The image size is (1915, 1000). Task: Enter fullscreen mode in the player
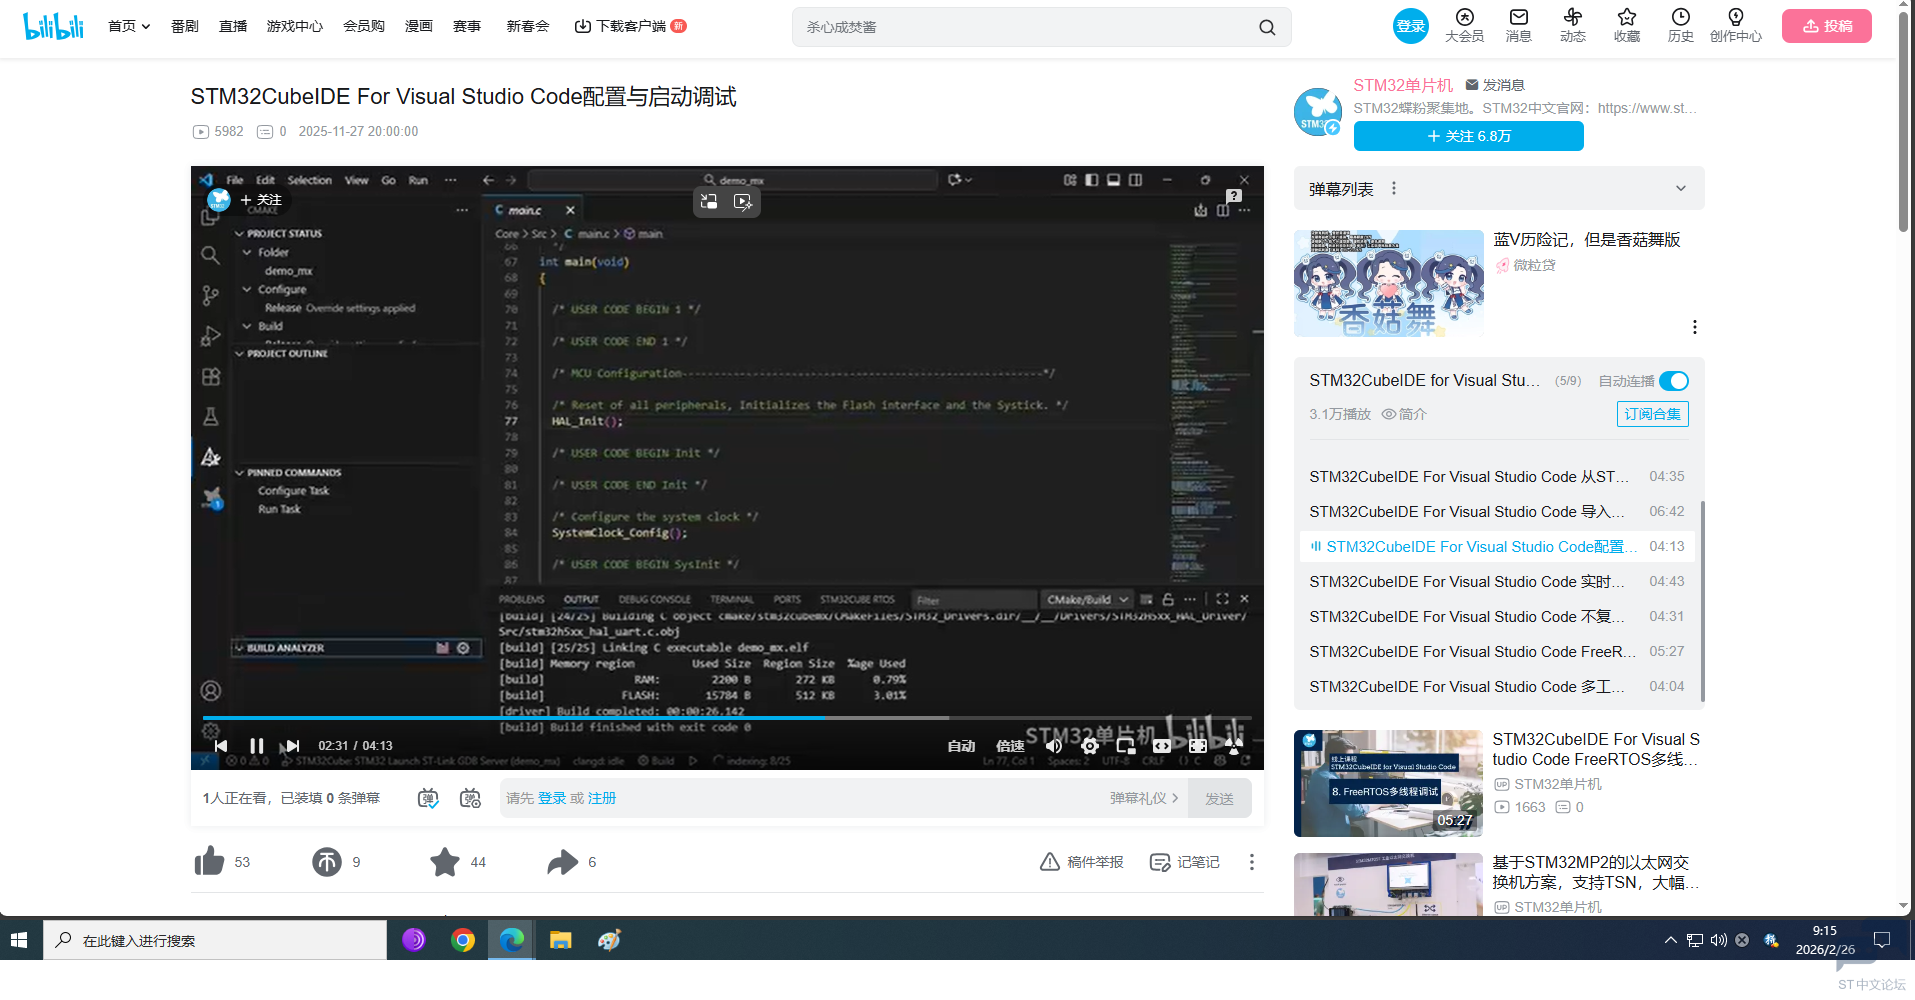tap(1198, 746)
